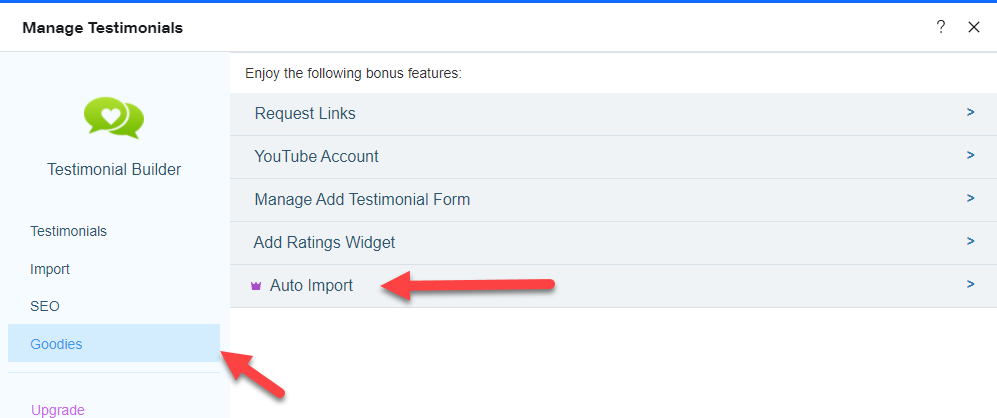This screenshot has height=418, width=997.
Task: Open the YouTube Account feature row
Action: coord(613,157)
